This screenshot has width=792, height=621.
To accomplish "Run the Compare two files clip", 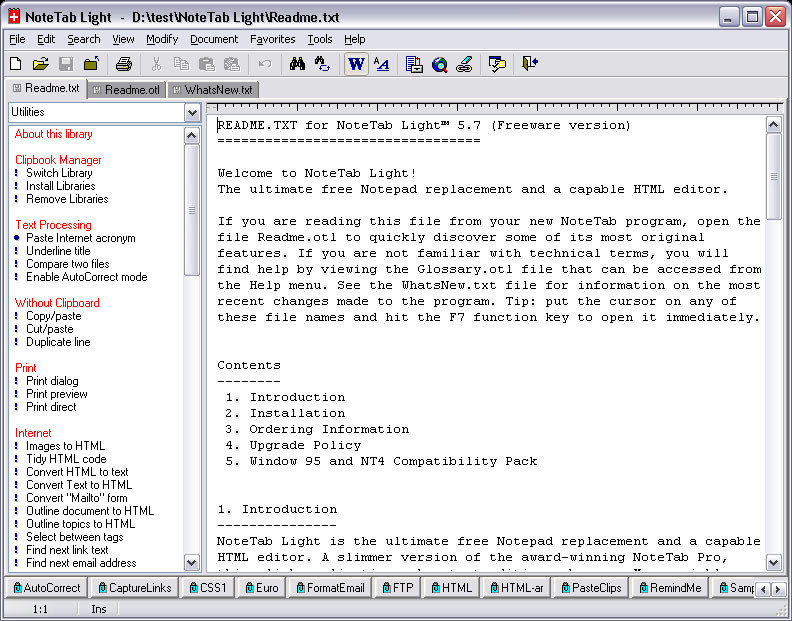I will pos(67,264).
